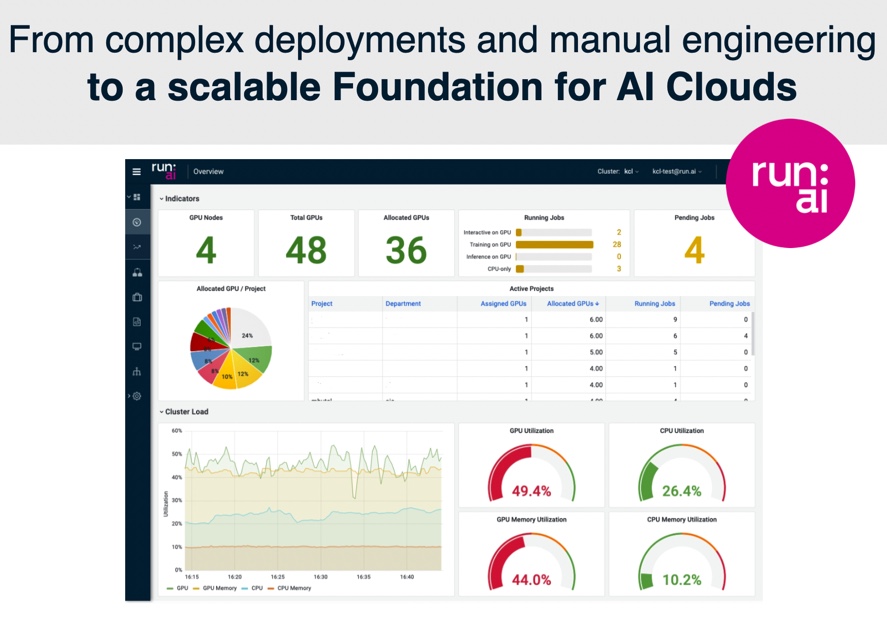This screenshot has width=887, height=625.
Task: Sort table by Department column header
Action: click(x=403, y=304)
